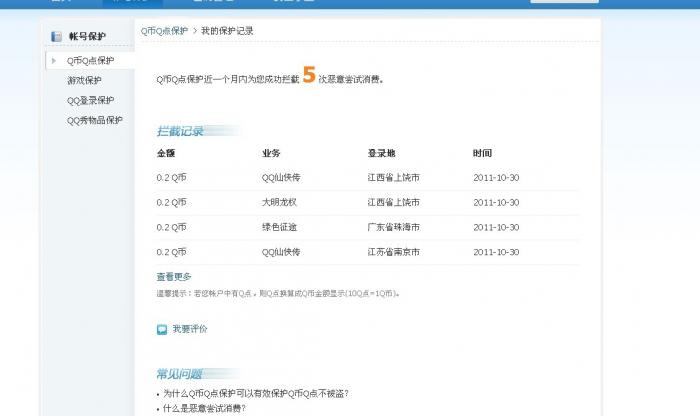Viewport: 700px width, 416px height.
Task: Click the 我要评价 comment icon
Action: (x=162, y=329)
